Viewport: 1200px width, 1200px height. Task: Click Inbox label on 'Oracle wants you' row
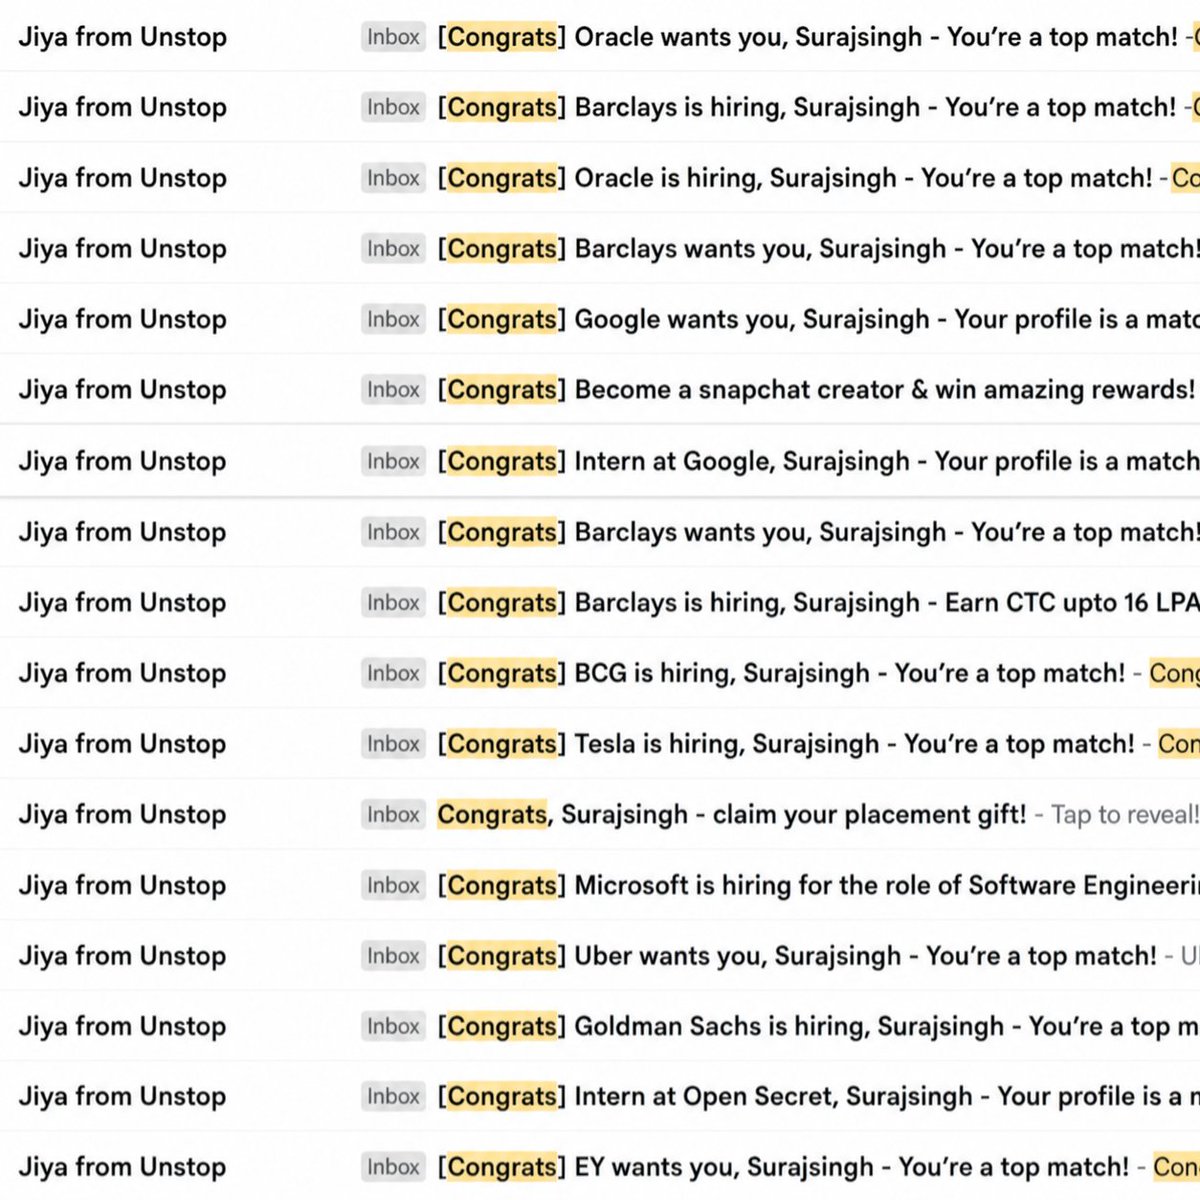coord(393,37)
